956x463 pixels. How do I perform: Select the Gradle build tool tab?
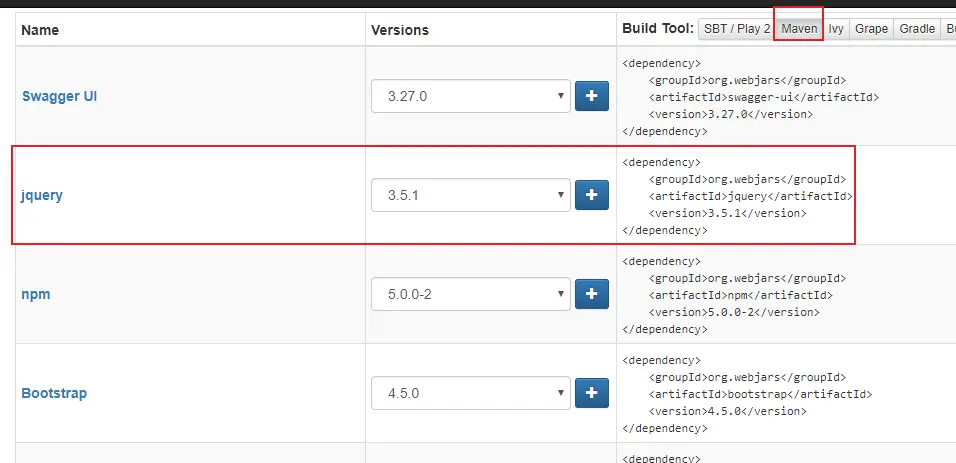917,29
